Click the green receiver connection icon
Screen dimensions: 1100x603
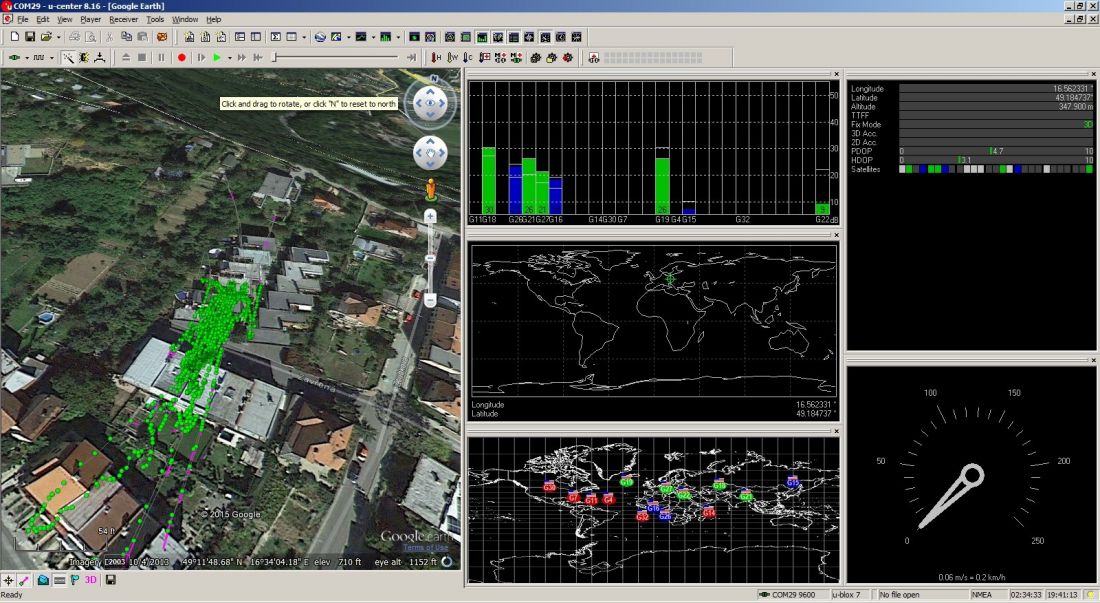tap(14, 57)
